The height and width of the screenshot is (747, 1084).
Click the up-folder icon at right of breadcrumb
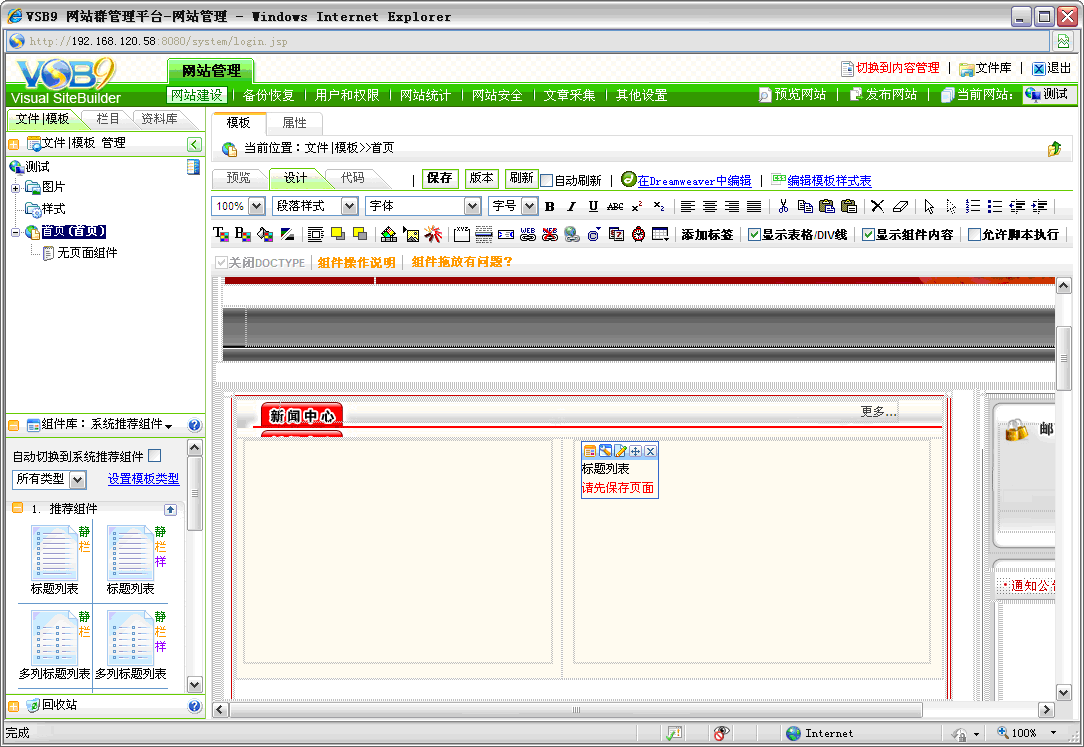point(1054,148)
